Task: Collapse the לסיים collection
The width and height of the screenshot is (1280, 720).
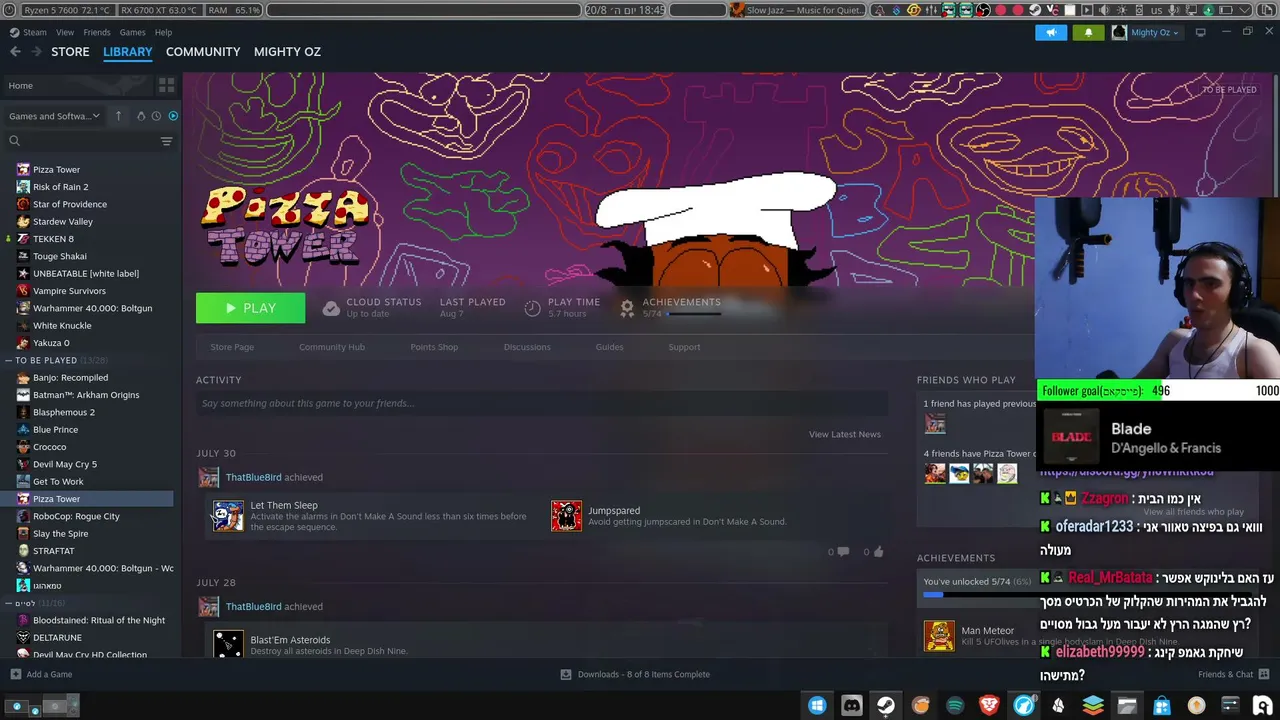Action: pos(9,603)
